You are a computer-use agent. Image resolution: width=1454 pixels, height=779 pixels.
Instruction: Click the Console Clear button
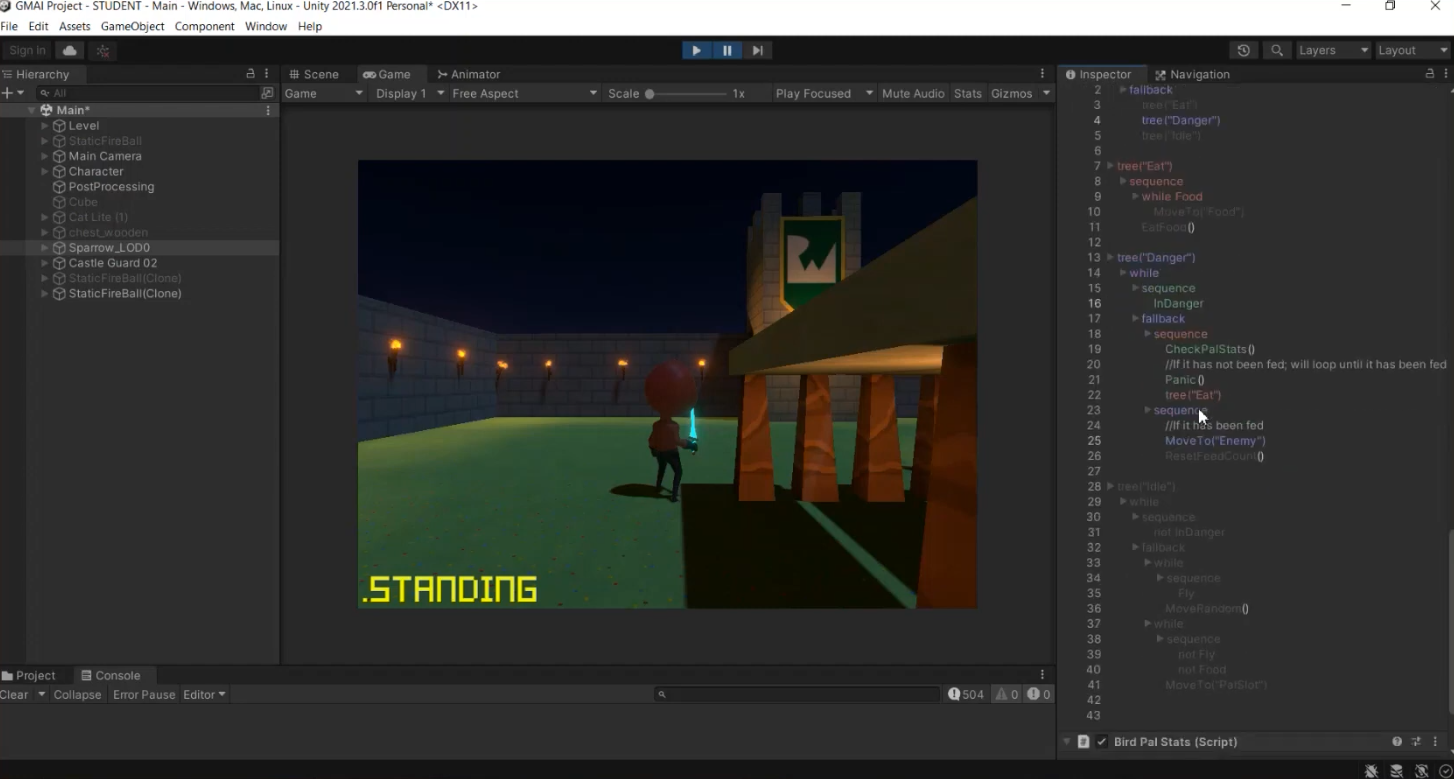tap(15, 694)
